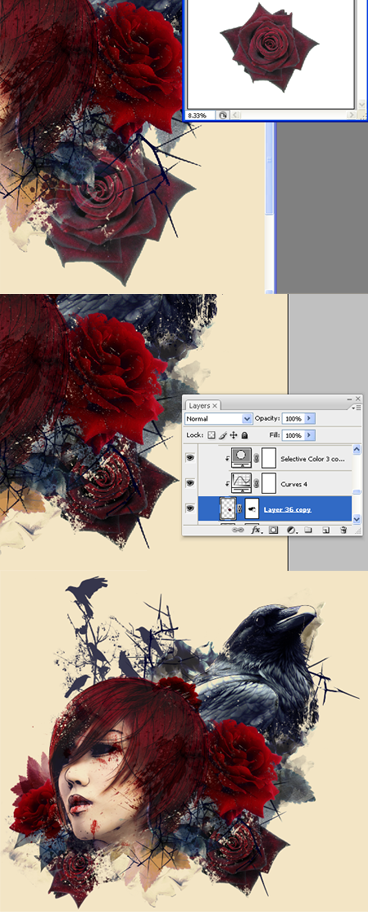Select the Curves 4 adjustment thumbnail
Image resolution: width=368 pixels, height=912 pixels.
point(241,483)
